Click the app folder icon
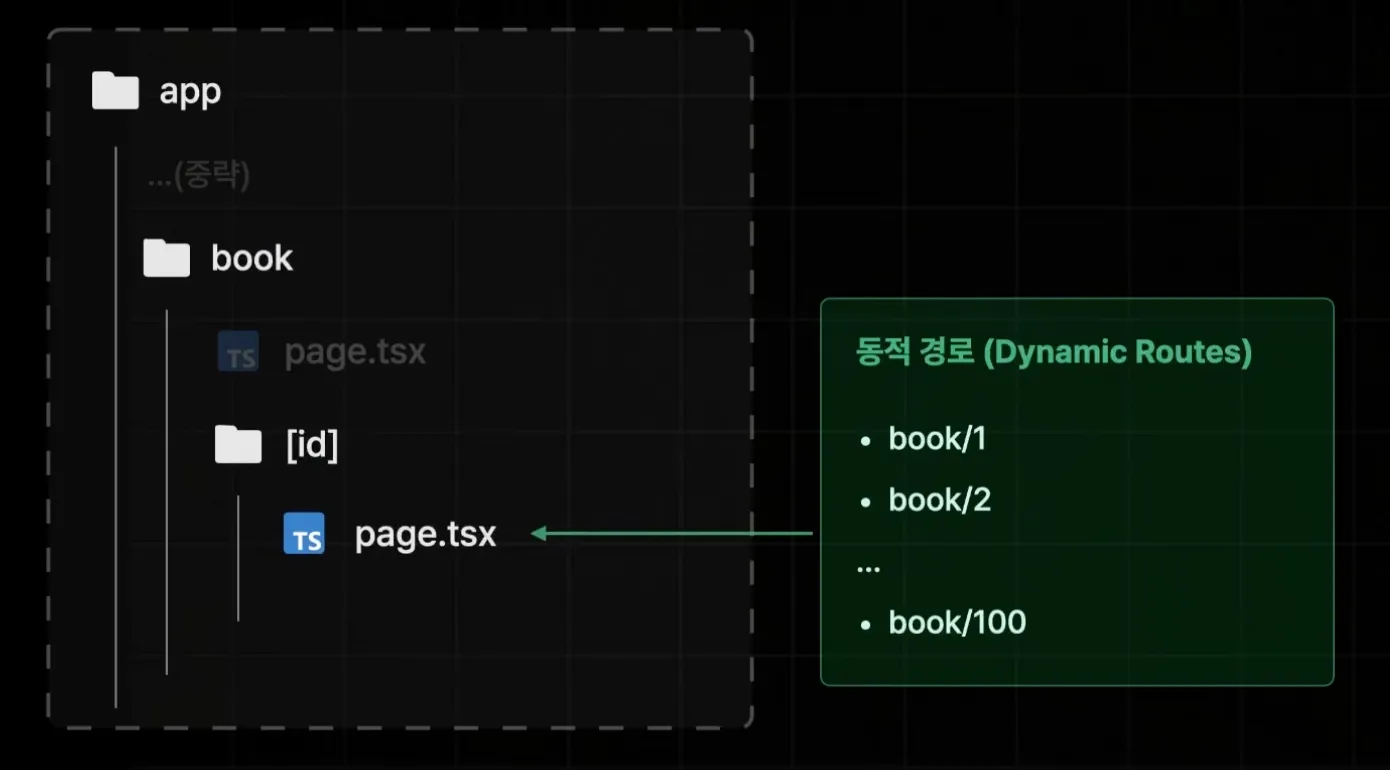The height and width of the screenshot is (770, 1390). point(115,91)
